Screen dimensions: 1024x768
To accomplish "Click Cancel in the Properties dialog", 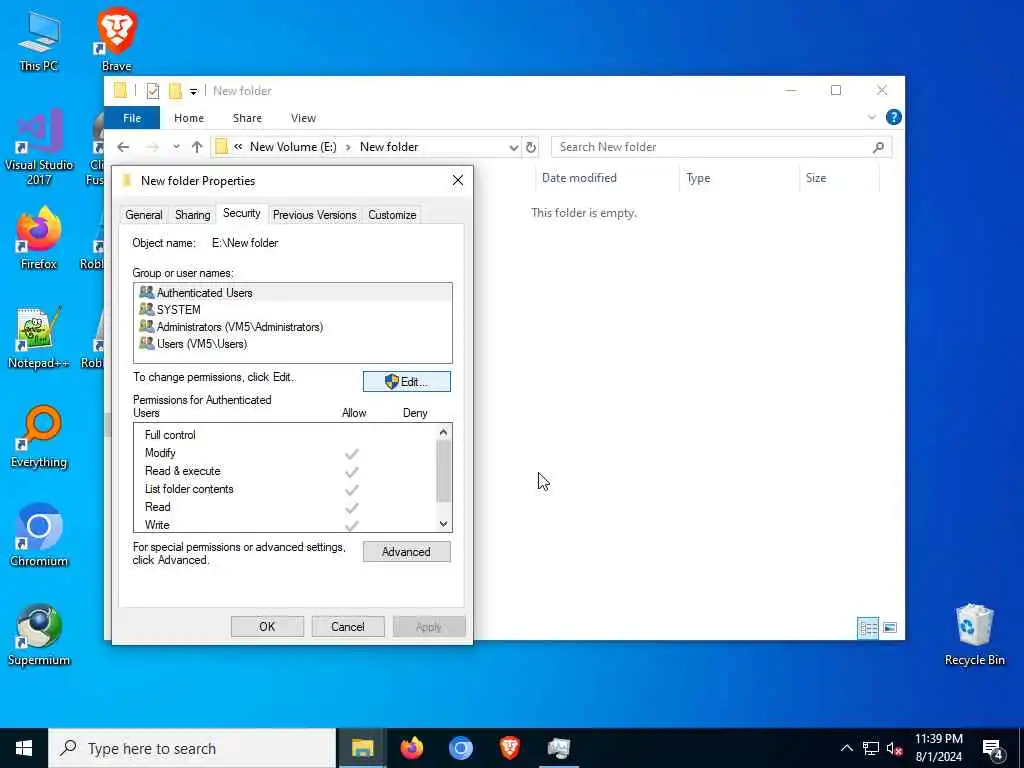I will coord(347,626).
